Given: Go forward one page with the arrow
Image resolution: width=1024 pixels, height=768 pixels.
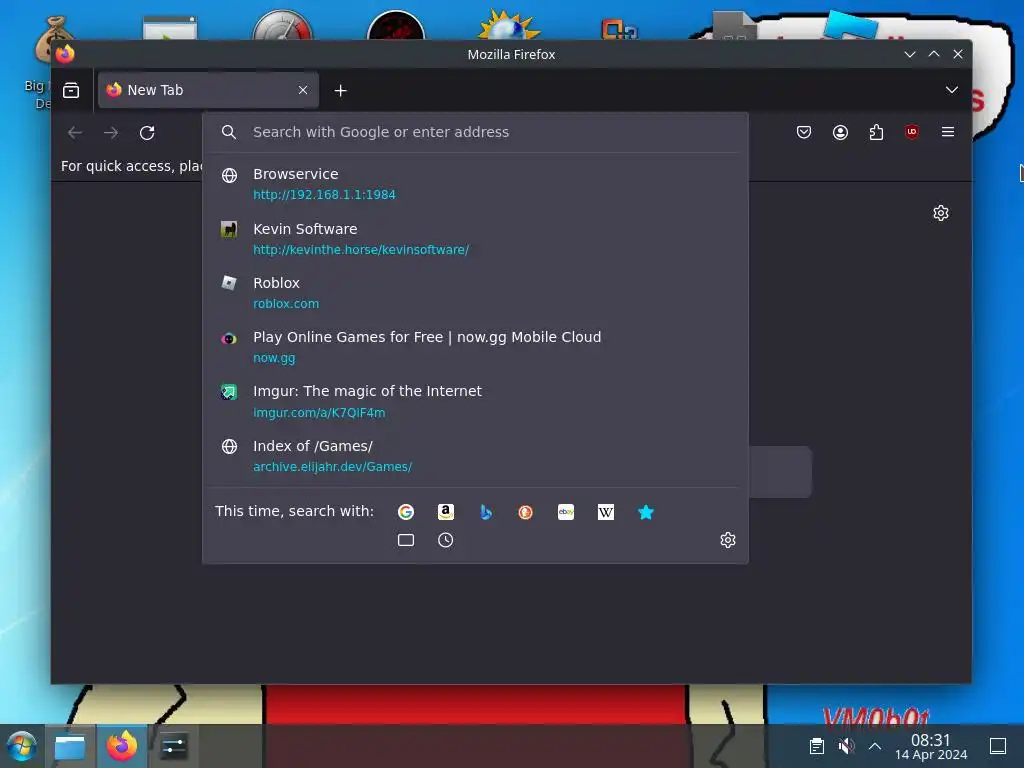Looking at the screenshot, I should (111, 133).
